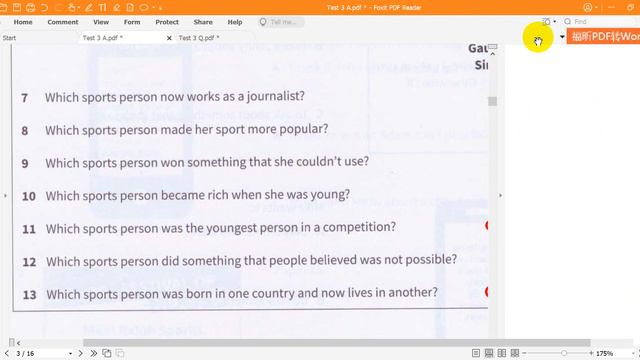Click the zoom slider handle
This screenshot has height=360, width=640.
coord(564,353)
